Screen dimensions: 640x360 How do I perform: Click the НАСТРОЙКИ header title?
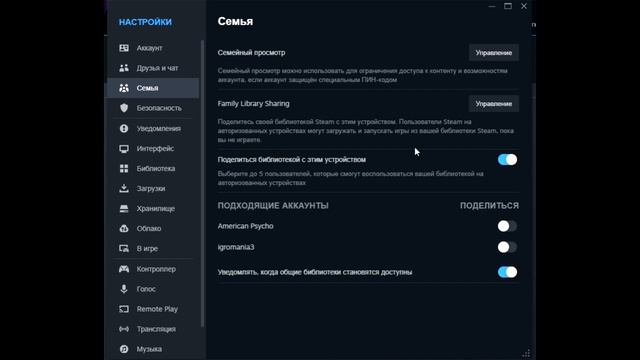[145, 22]
